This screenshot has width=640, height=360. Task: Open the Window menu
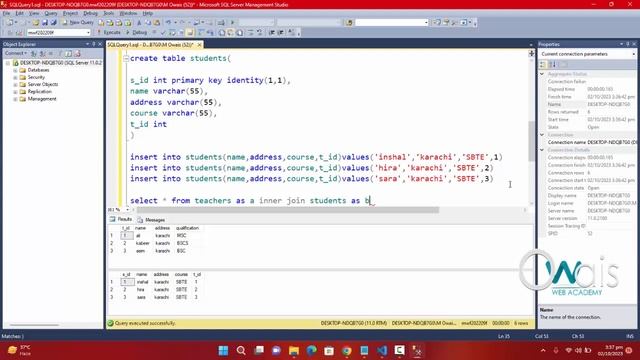click(x=128, y=13)
